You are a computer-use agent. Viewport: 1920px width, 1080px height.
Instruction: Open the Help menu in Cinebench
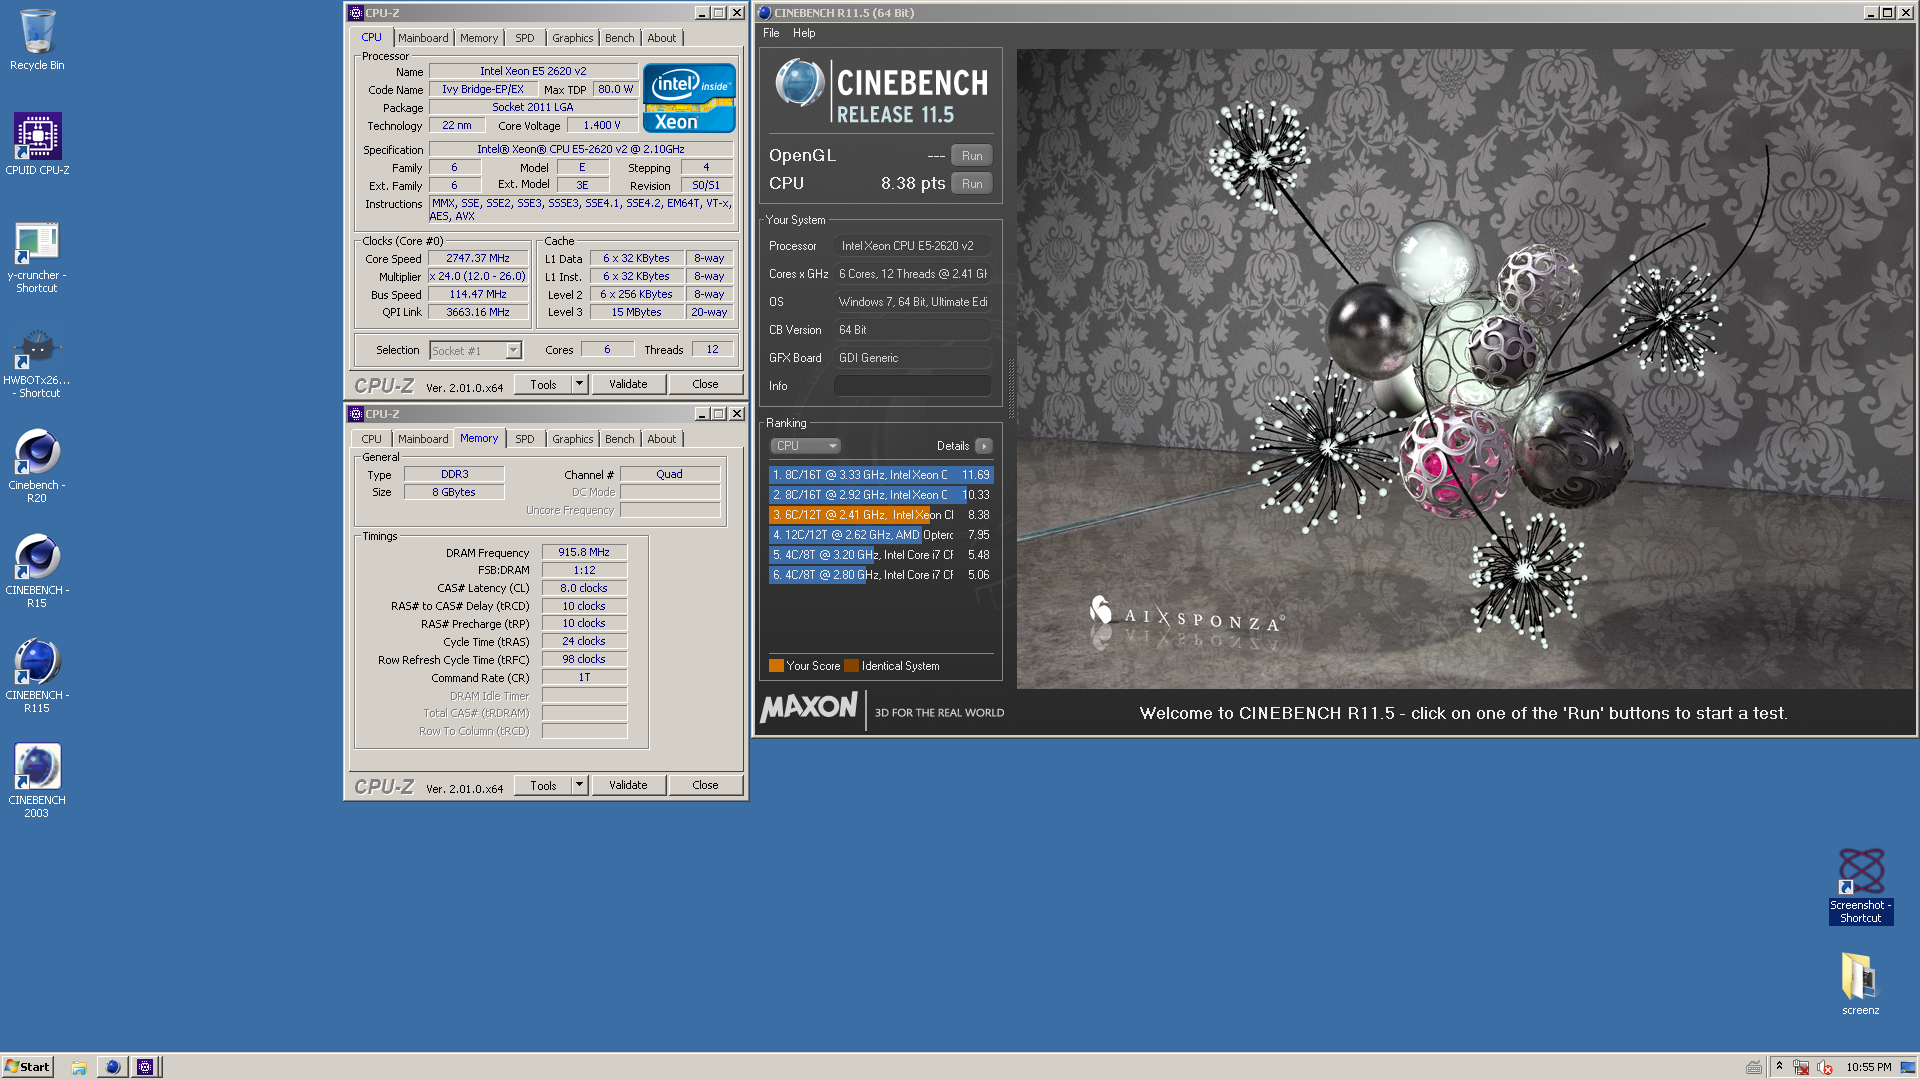pyautogui.click(x=804, y=33)
